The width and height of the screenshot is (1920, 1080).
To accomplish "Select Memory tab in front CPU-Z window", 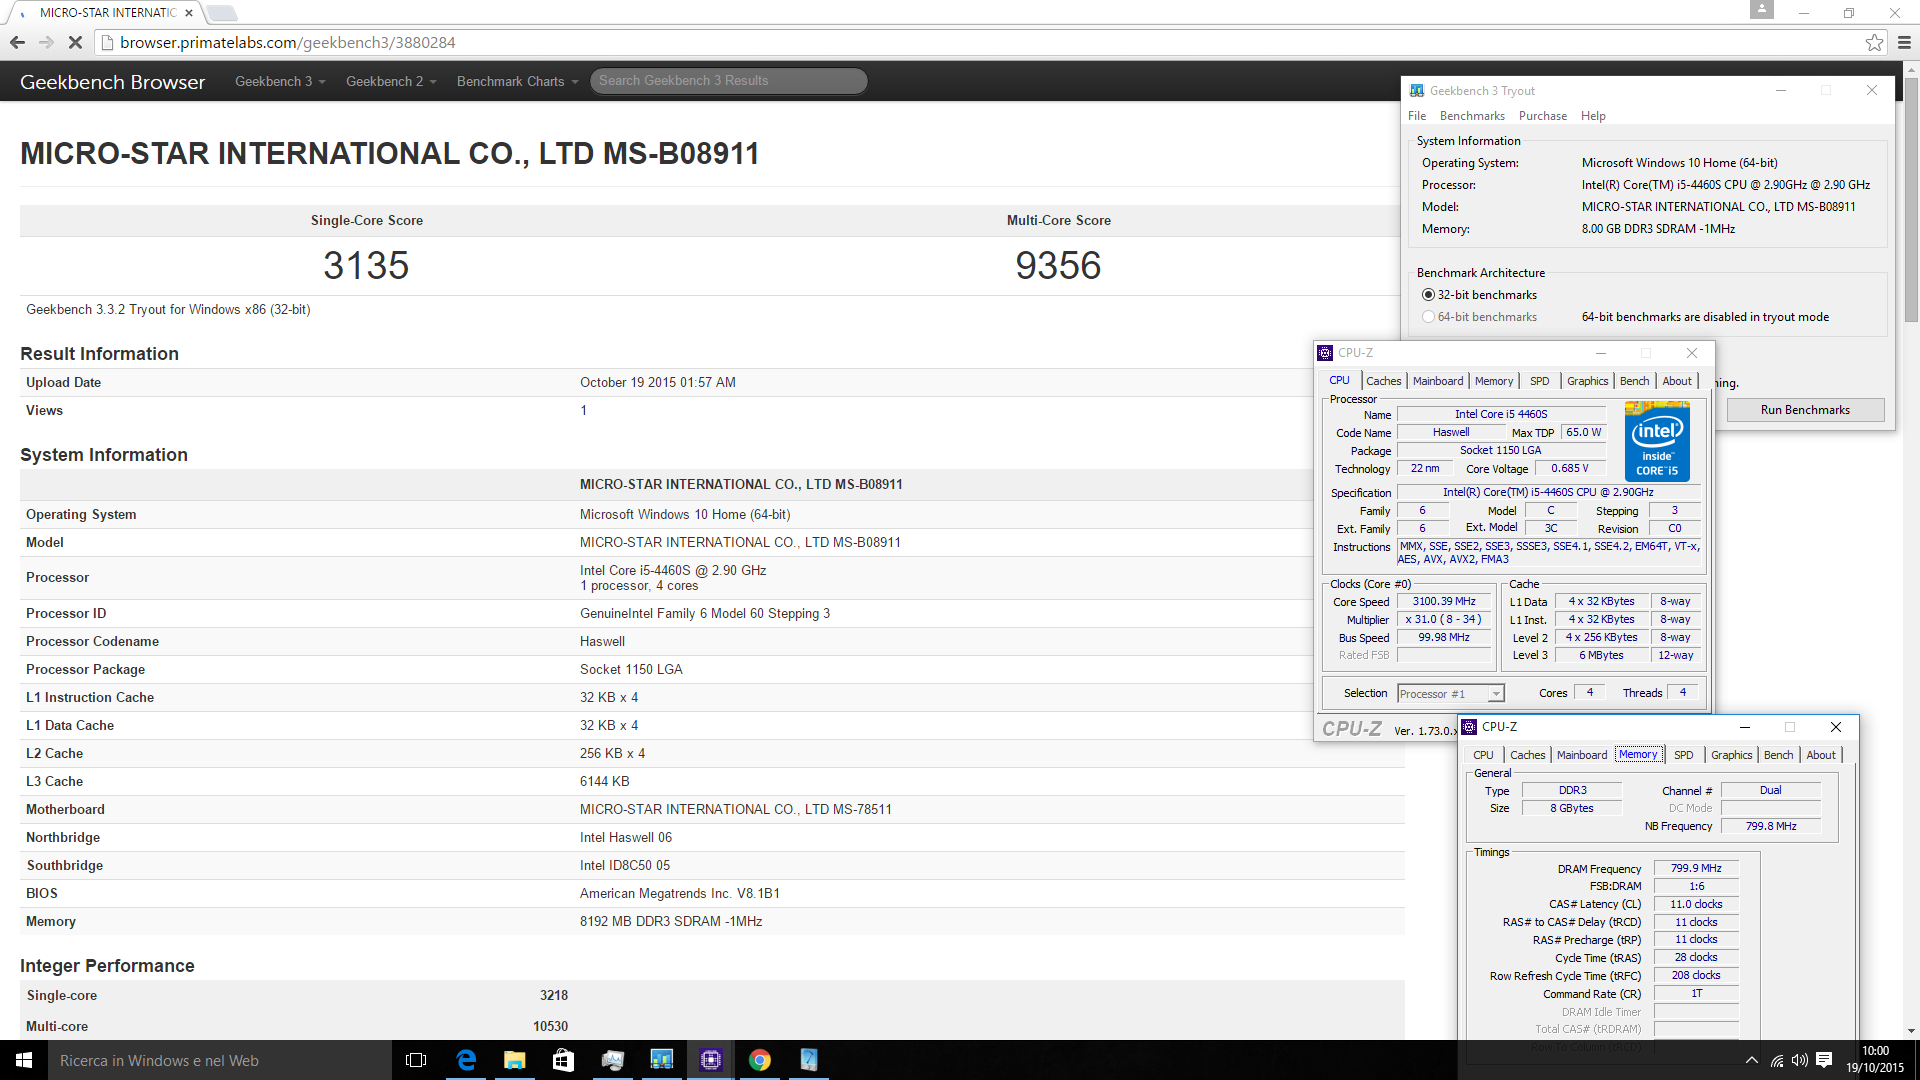I will click(x=1638, y=755).
